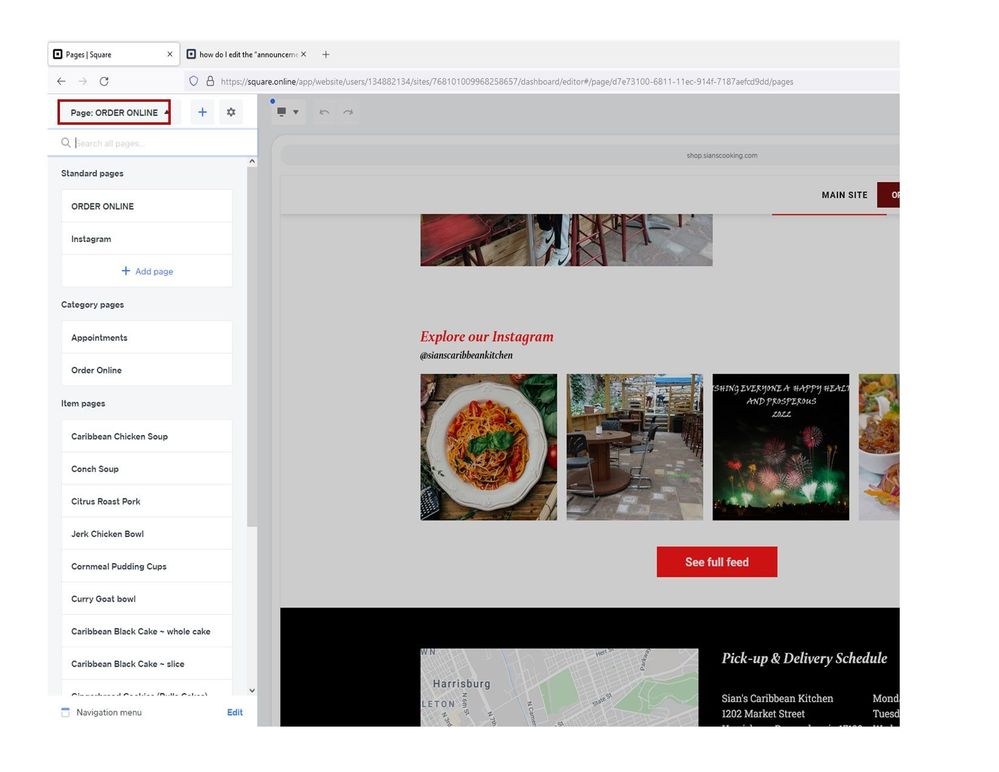Open the Jerk Chicken Bowl item page
The image size is (999, 772).
click(x=107, y=534)
